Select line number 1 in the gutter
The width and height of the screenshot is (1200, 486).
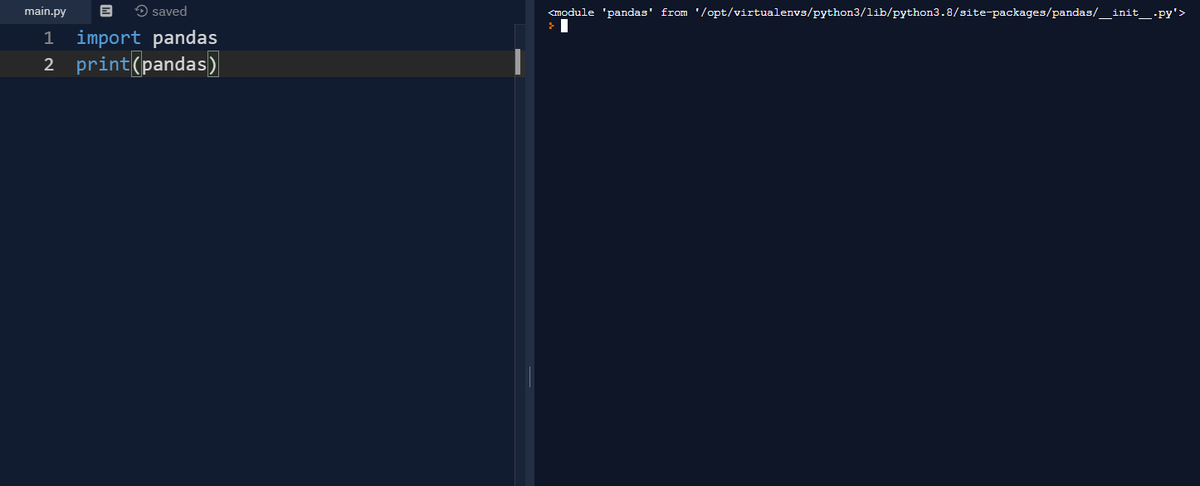pyautogui.click(x=48, y=39)
